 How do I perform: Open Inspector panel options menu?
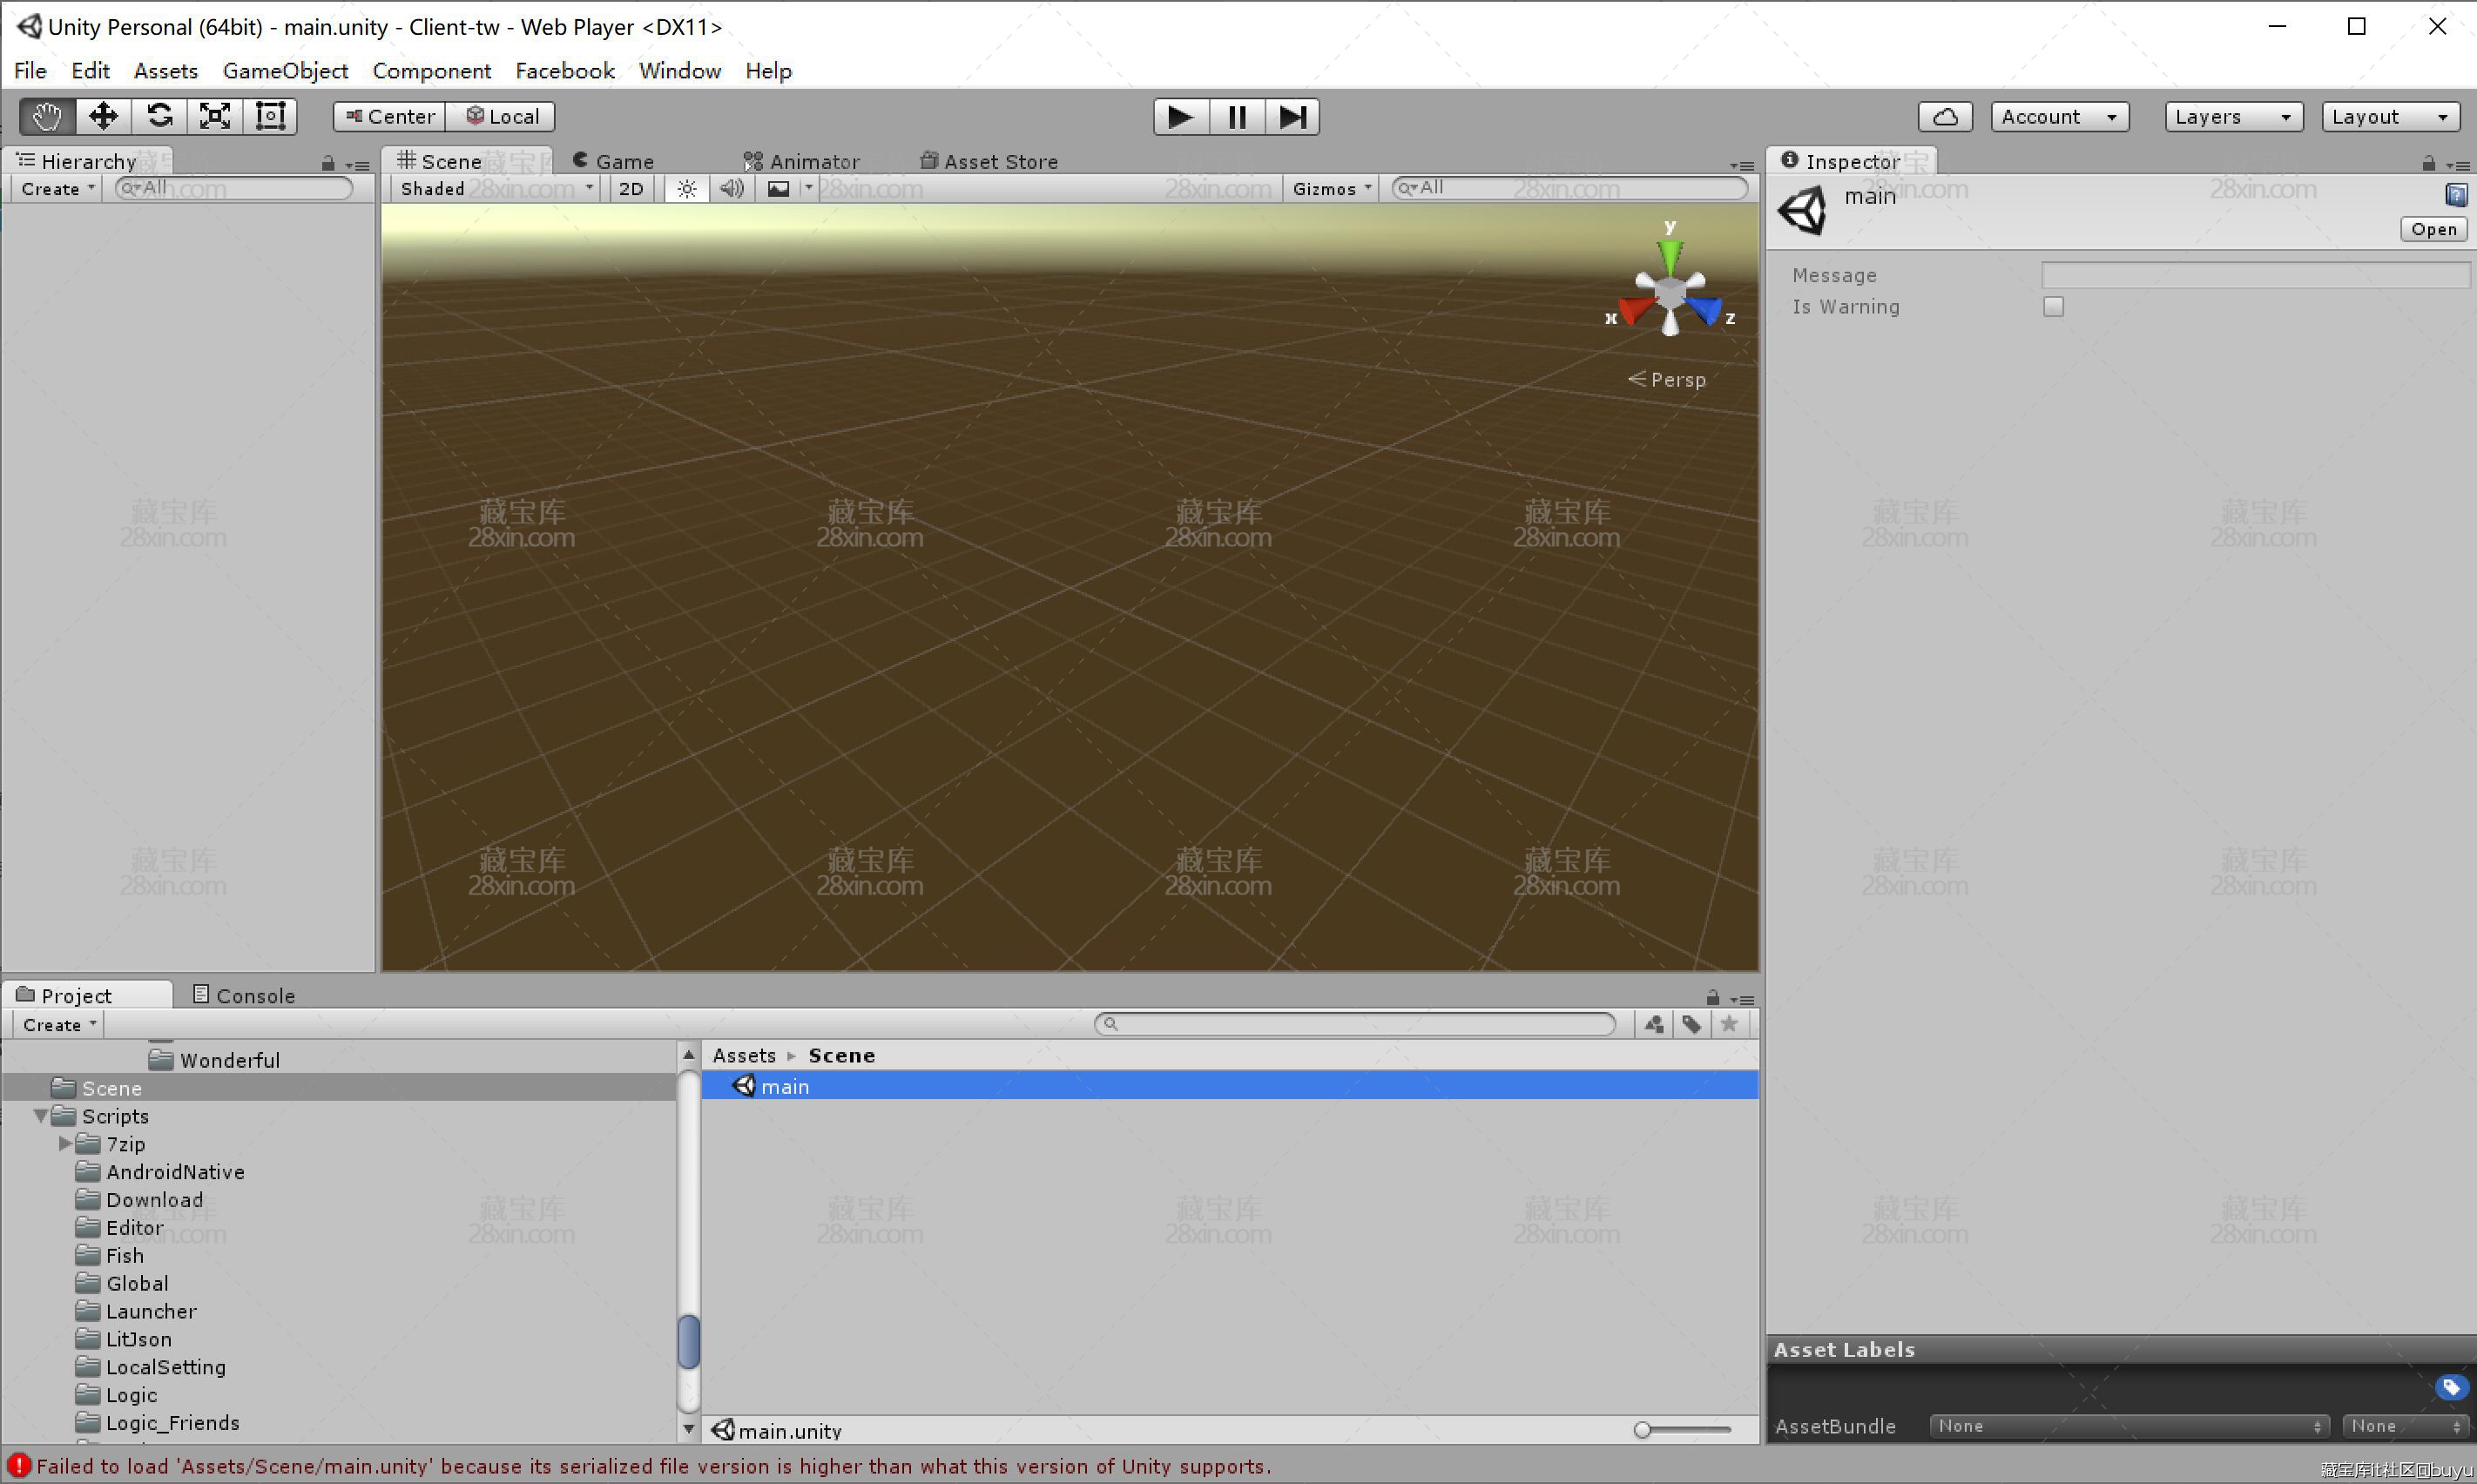tap(2457, 165)
